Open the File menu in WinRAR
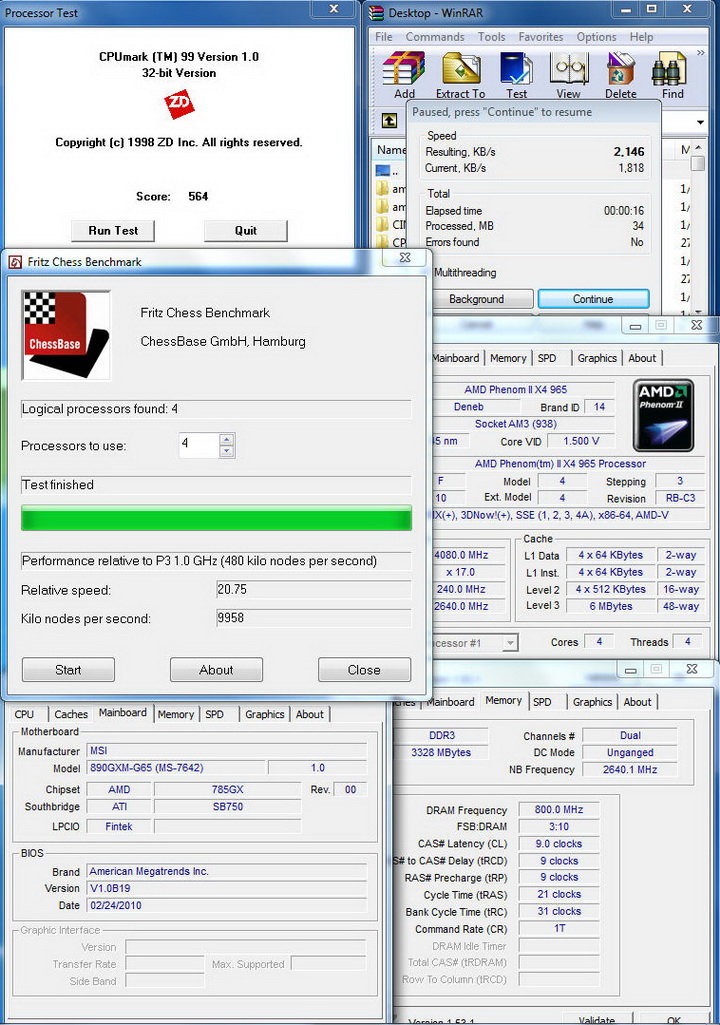This screenshot has height=1025, width=720. coord(384,37)
